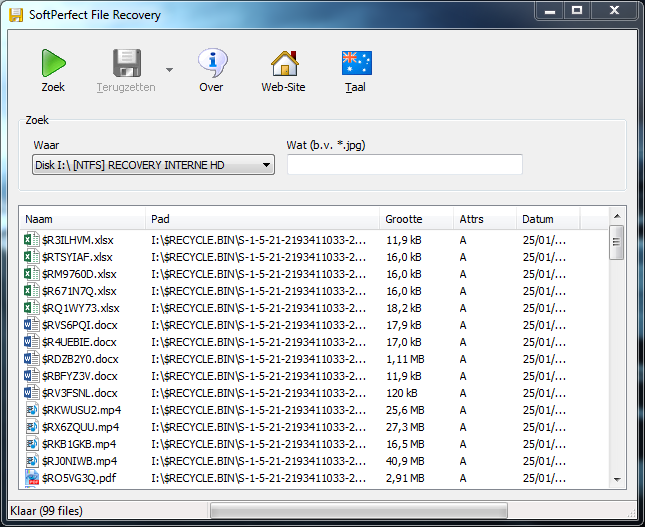The width and height of the screenshot is (645, 527).
Task: Sort by the Attrs column header
Action: coord(485,219)
